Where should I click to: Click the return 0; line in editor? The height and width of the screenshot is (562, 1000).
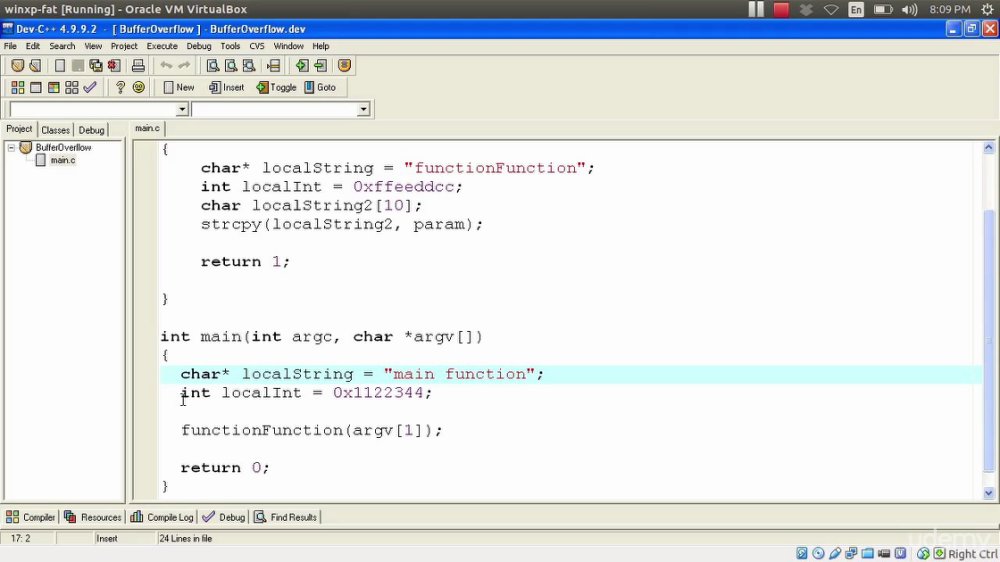click(x=225, y=468)
